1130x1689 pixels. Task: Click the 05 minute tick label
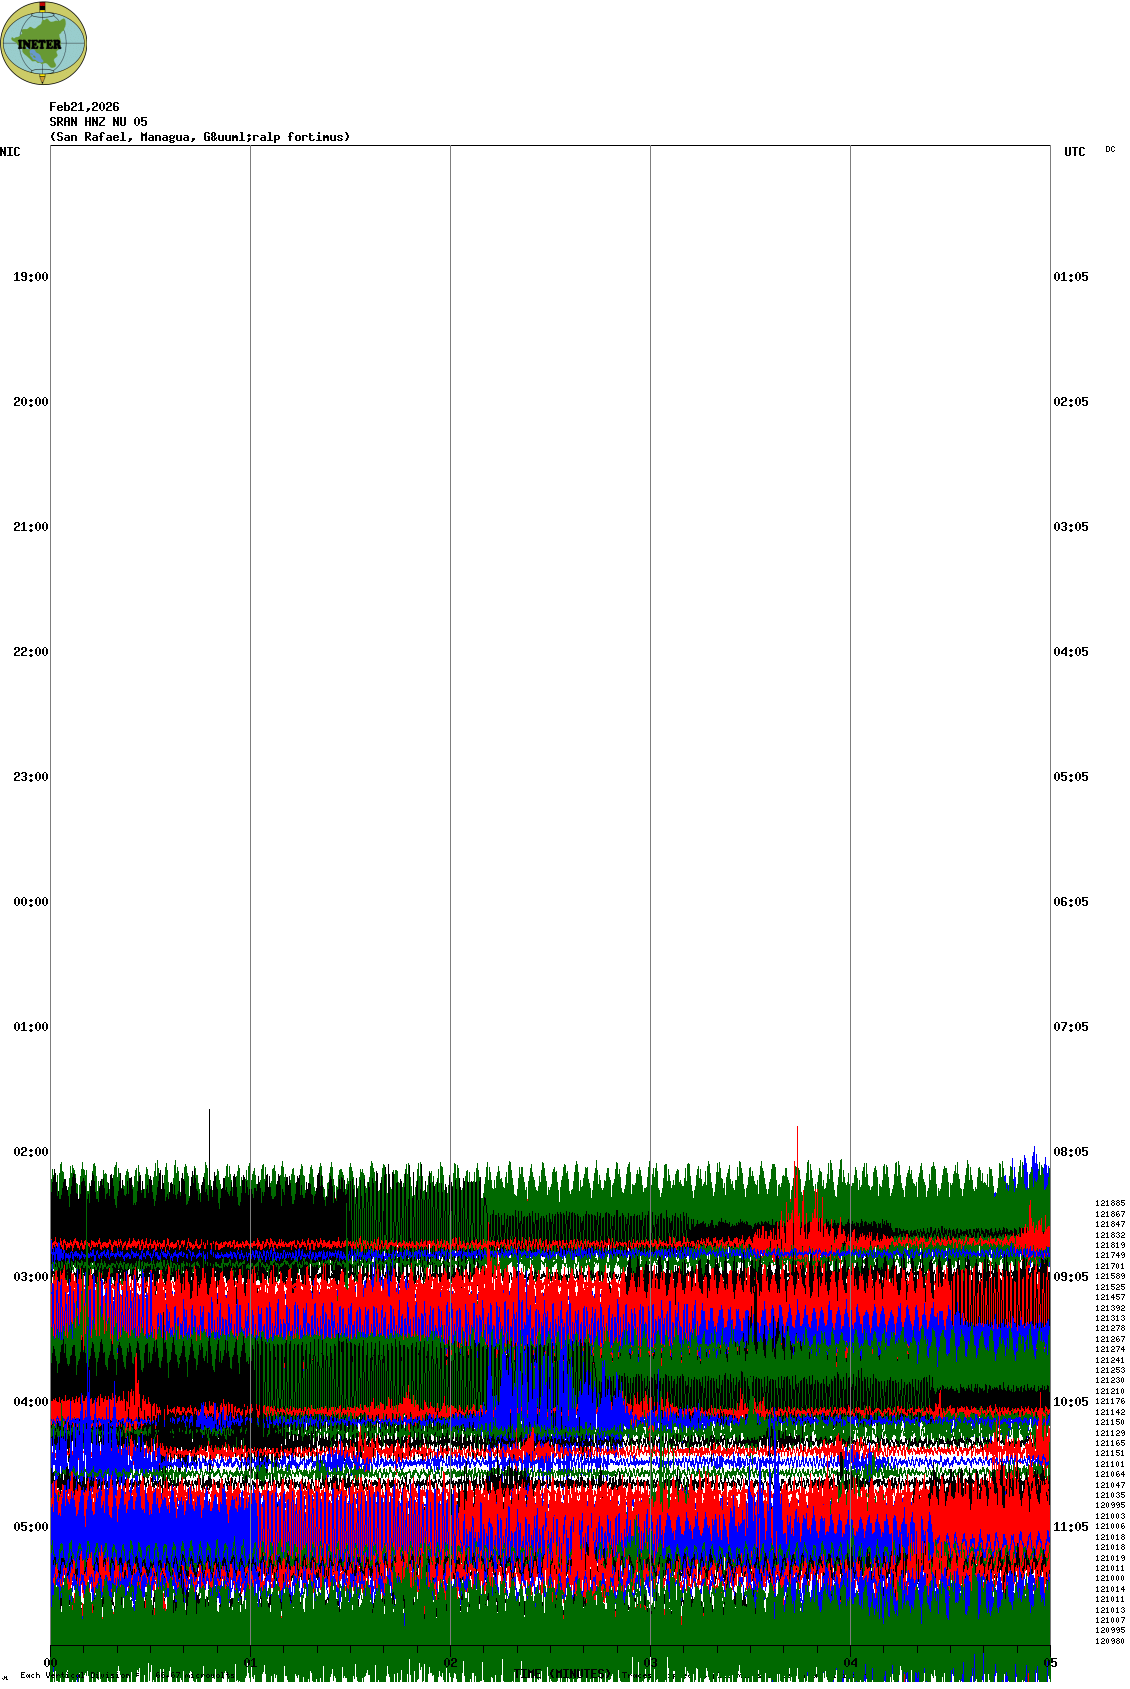pyautogui.click(x=1050, y=1663)
